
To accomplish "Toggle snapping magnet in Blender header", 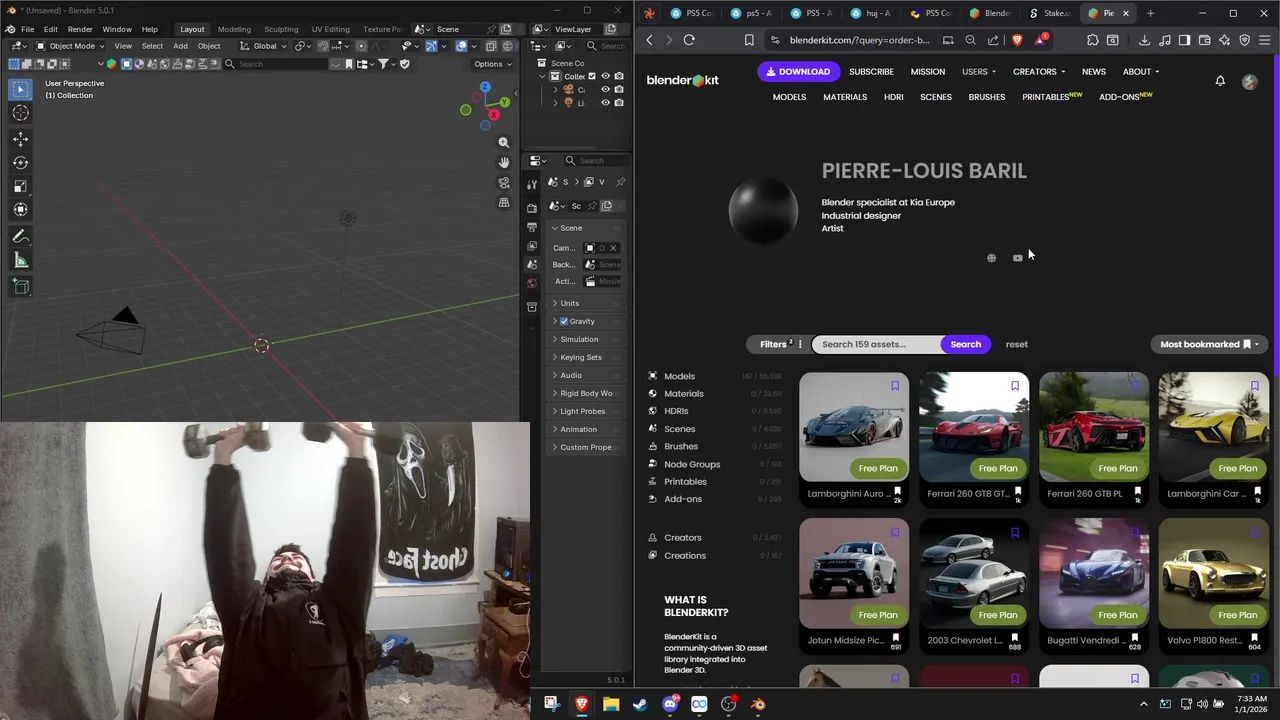I will pos(322,46).
